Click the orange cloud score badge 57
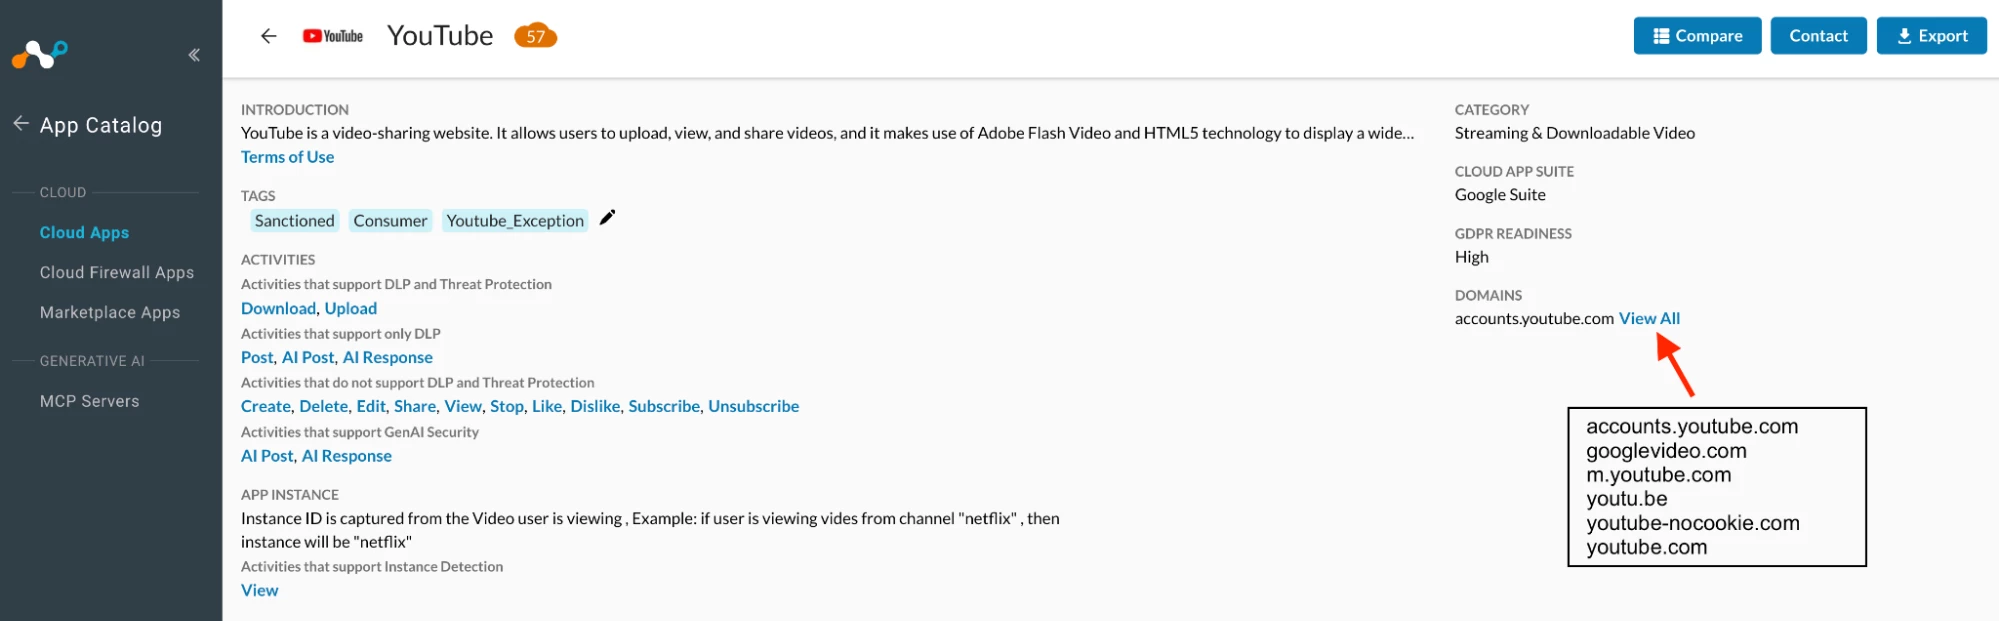Screen dimensions: 1999x621 (x=535, y=36)
